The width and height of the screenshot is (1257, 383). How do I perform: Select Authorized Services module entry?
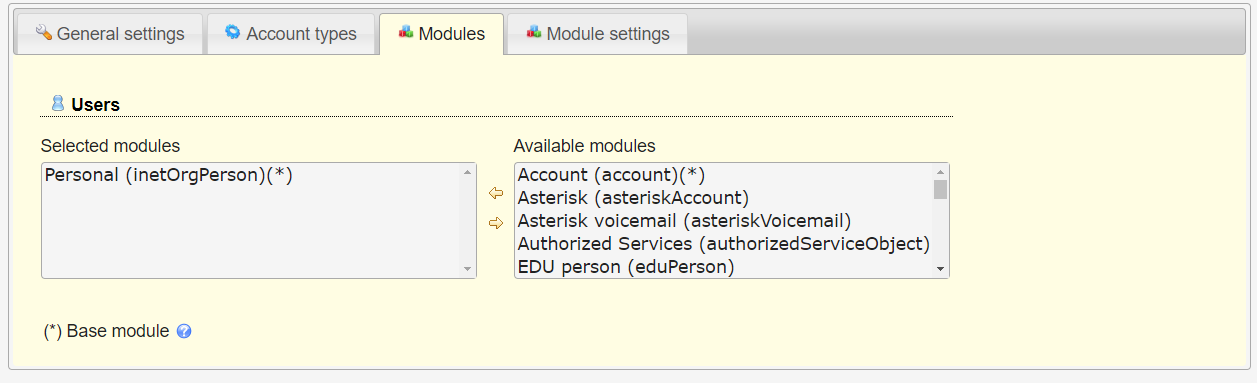pyautogui.click(x=724, y=244)
